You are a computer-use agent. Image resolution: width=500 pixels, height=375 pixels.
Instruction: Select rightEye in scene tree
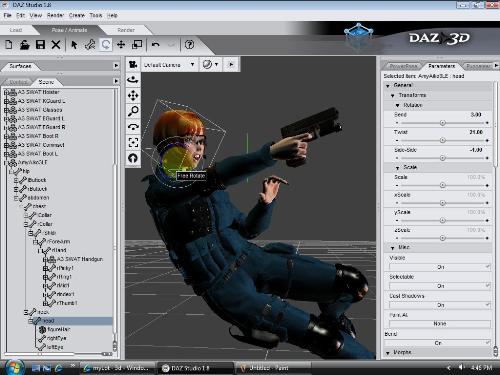tap(56, 338)
